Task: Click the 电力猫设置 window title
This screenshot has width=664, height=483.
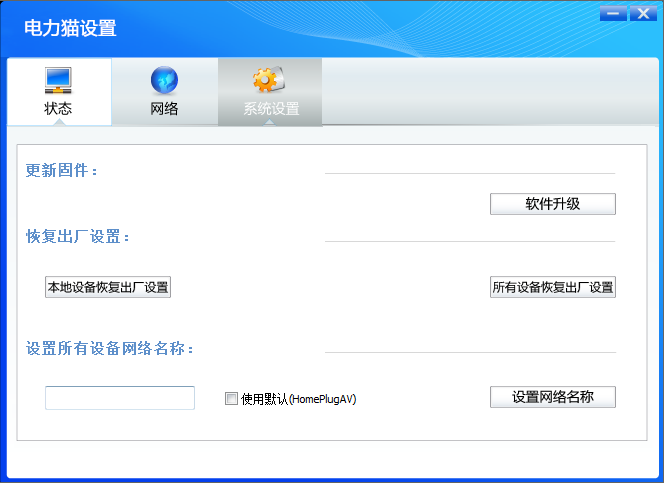Action: coord(70,28)
